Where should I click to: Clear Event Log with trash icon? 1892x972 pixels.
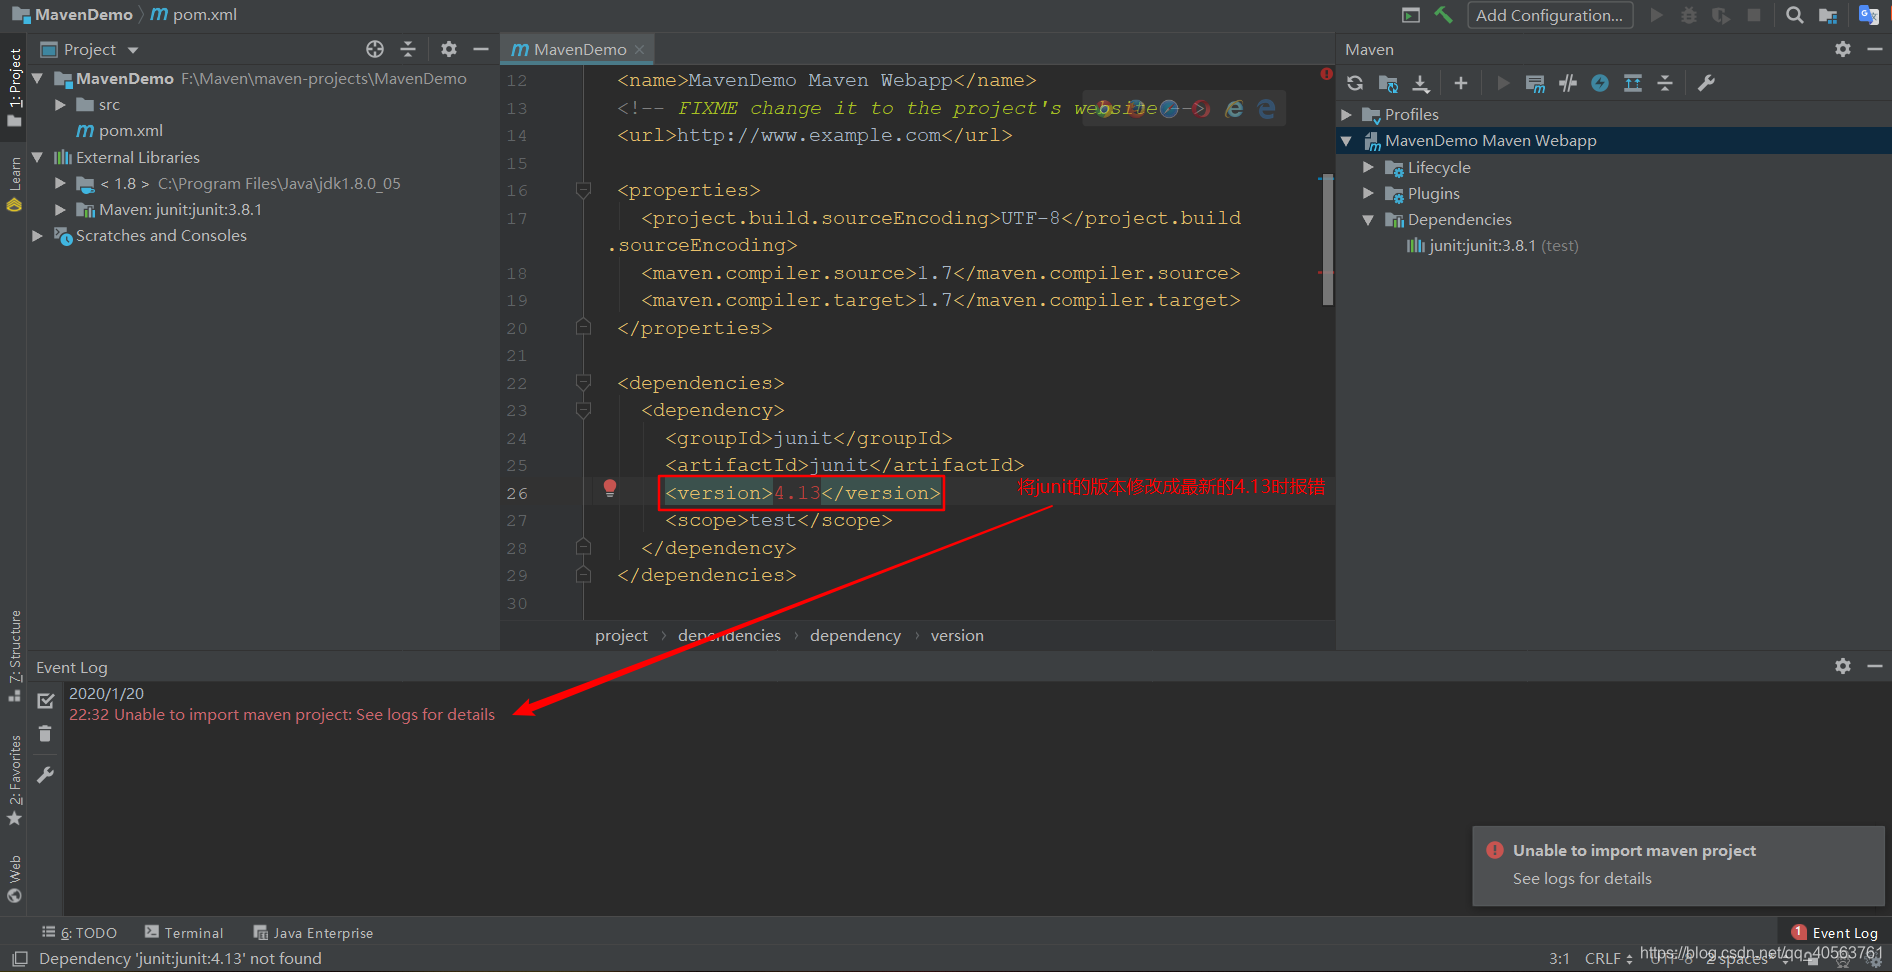[45, 734]
